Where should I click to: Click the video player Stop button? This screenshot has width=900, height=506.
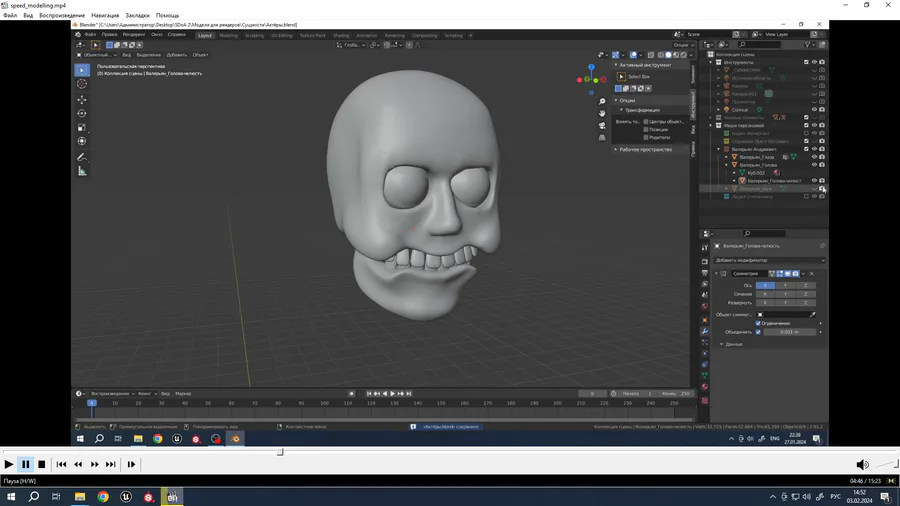click(x=42, y=464)
